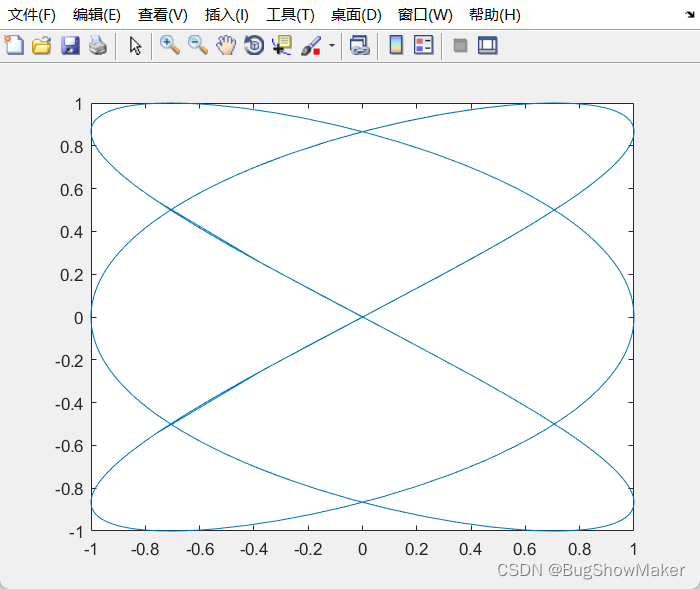Viewport: 700px width, 589px height.
Task: Open the 文件(F) menu
Action: [32, 15]
